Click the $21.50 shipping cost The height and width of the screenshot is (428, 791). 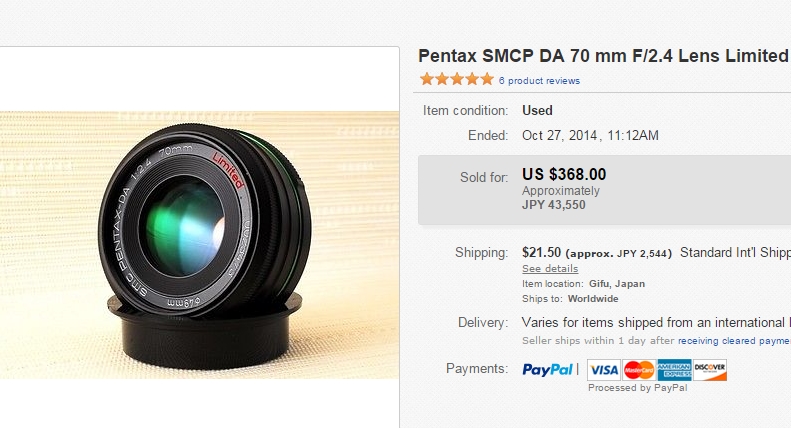coord(541,252)
